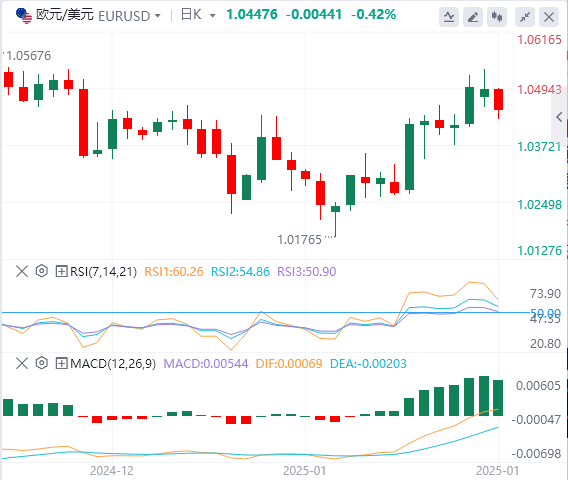The height and width of the screenshot is (480, 568).
Task: Switch chart type with candlestick icon
Action: pyautogui.click(x=497, y=17)
